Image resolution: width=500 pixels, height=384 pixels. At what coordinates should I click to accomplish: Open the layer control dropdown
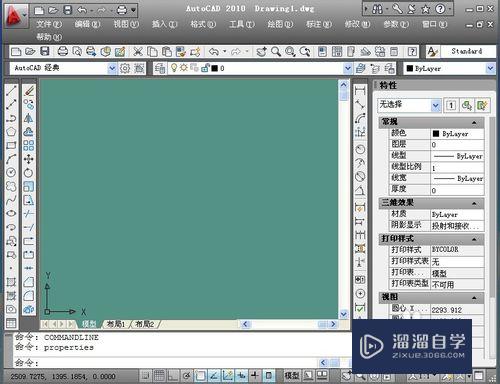coord(348,68)
